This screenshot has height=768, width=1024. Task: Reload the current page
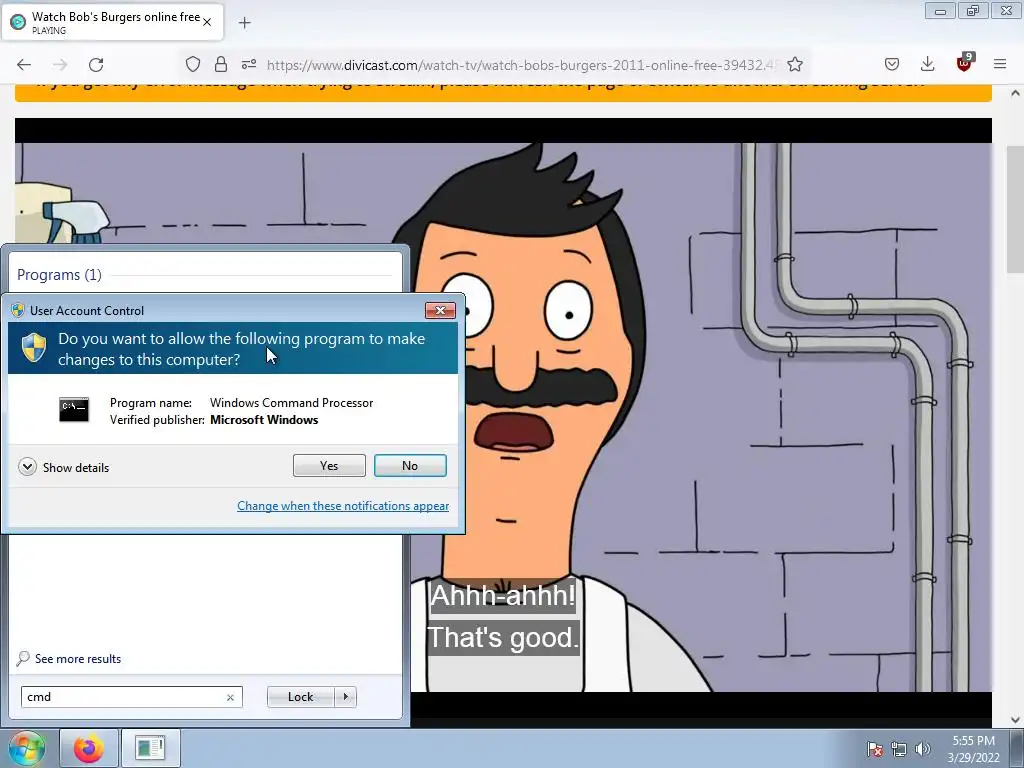[96, 65]
